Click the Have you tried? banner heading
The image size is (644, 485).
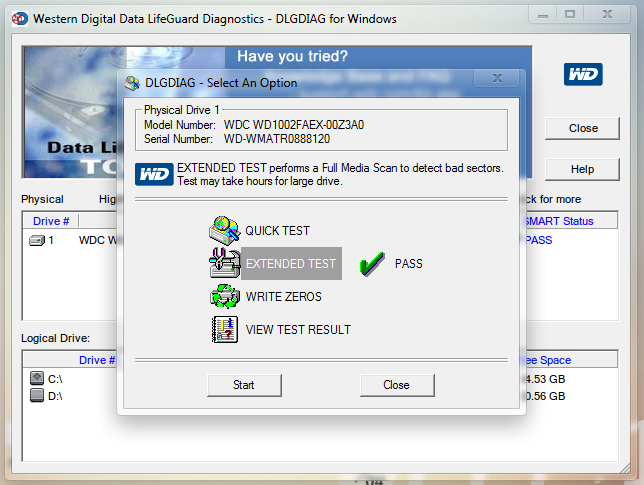pyautogui.click(x=292, y=56)
